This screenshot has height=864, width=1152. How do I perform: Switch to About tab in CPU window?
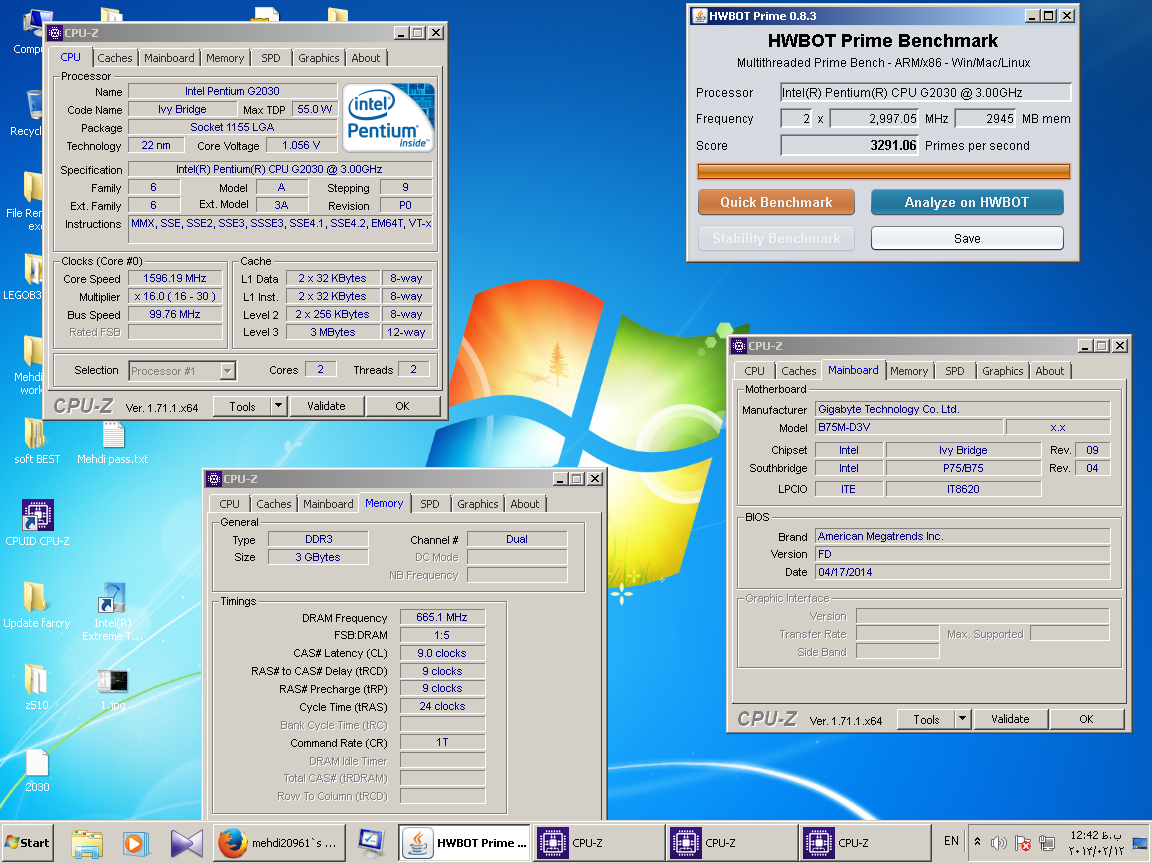click(366, 58)
